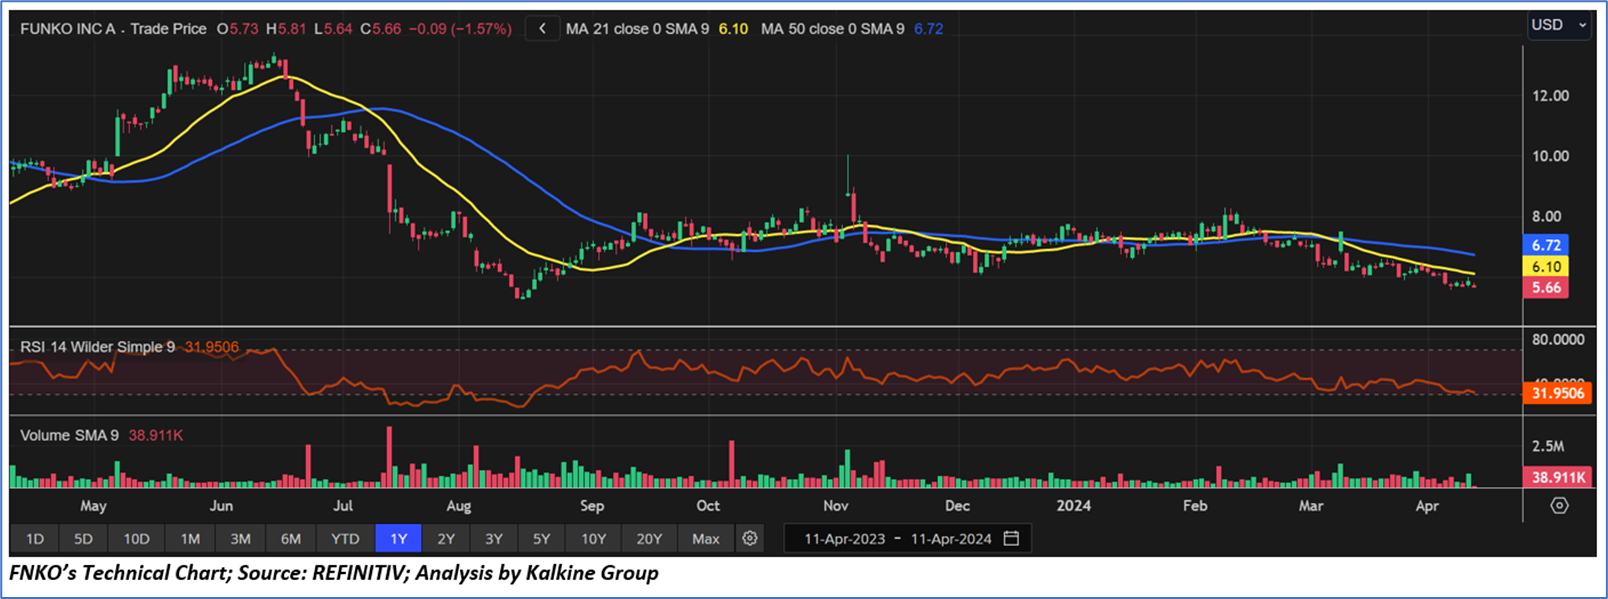1608x599 pixels.
Task: Click the blue 6.72 price tag
Action: (x=1546, y=245)
